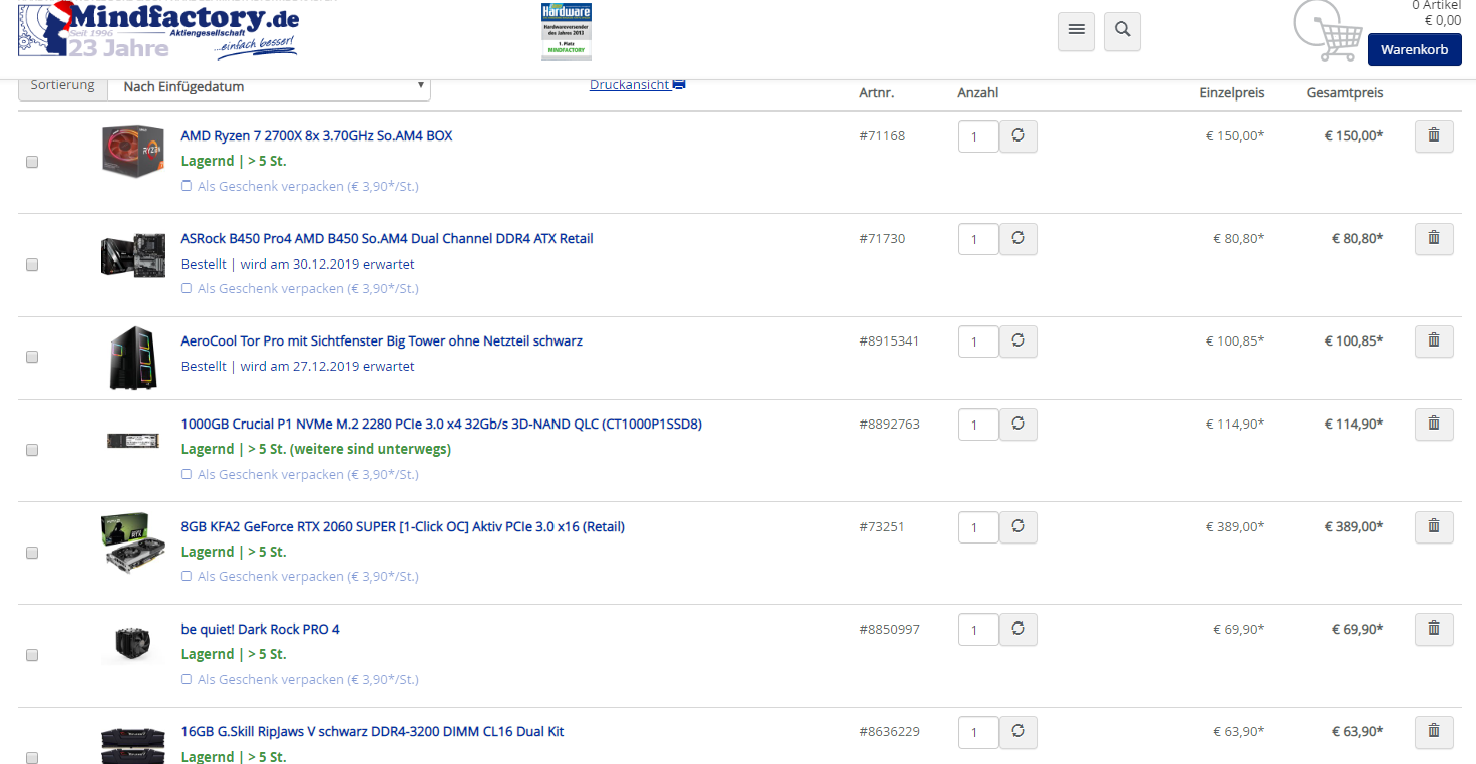1476x764 pixels.
Task: Refresh quantity for ASRock B450 Pro4
Action: click(x=1018, y=239)
